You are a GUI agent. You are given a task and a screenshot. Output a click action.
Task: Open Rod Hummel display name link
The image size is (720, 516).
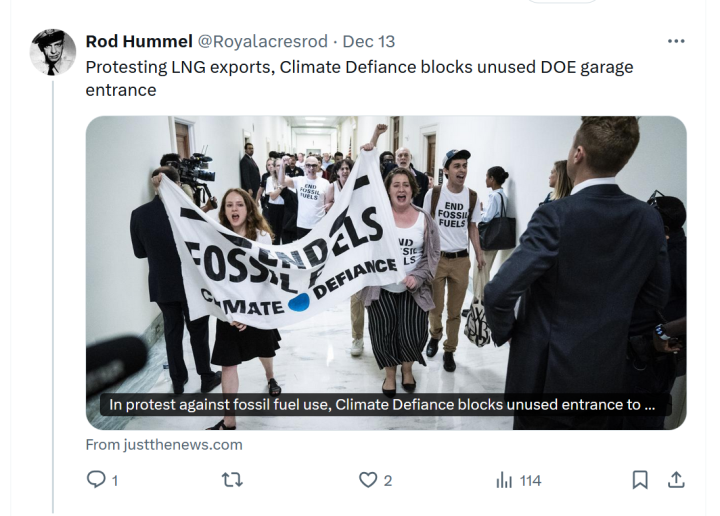137,41
